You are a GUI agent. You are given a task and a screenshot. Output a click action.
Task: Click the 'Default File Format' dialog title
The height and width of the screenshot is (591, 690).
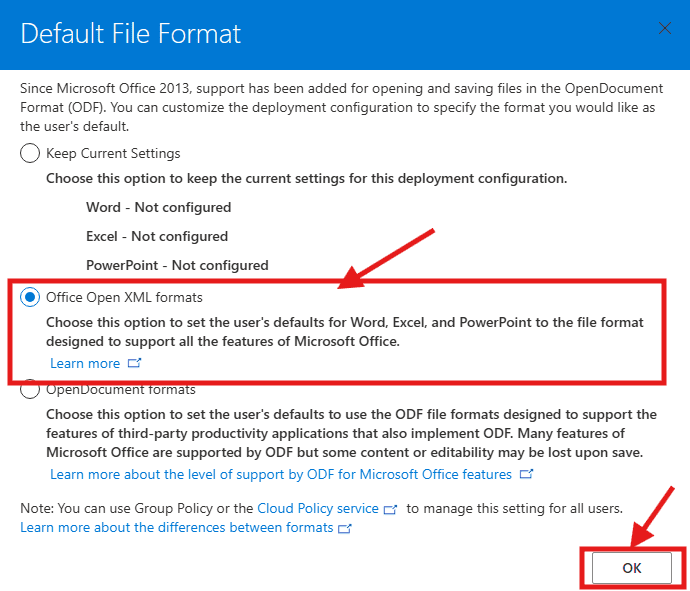(x=130, y=33)
